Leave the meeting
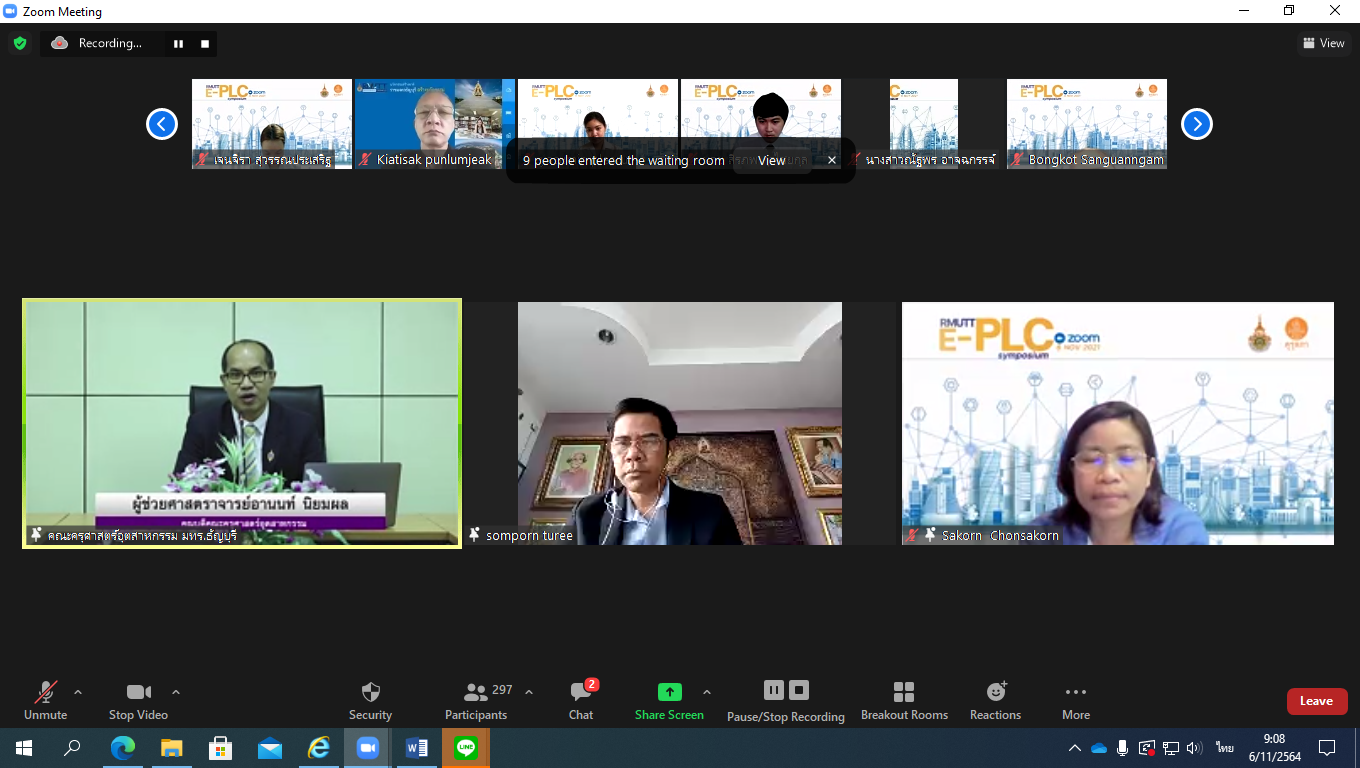1360x768 pixels. point(1317,701)
